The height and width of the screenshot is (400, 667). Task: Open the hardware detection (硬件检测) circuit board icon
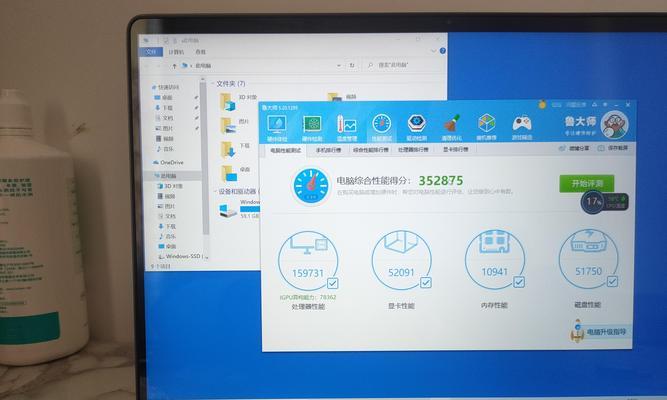click(312, 128)
